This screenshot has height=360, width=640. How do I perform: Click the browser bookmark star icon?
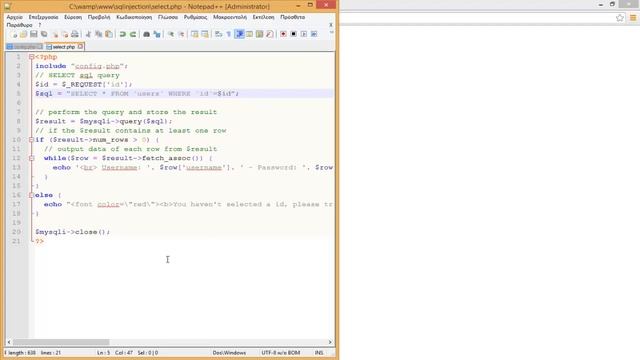(x=620, y=18)
